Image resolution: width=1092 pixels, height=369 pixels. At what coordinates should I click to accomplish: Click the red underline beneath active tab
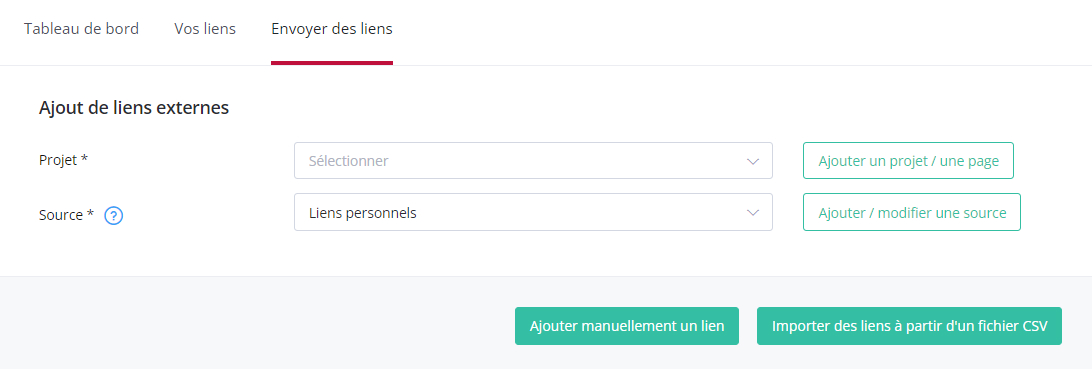(x=332, y=63)
